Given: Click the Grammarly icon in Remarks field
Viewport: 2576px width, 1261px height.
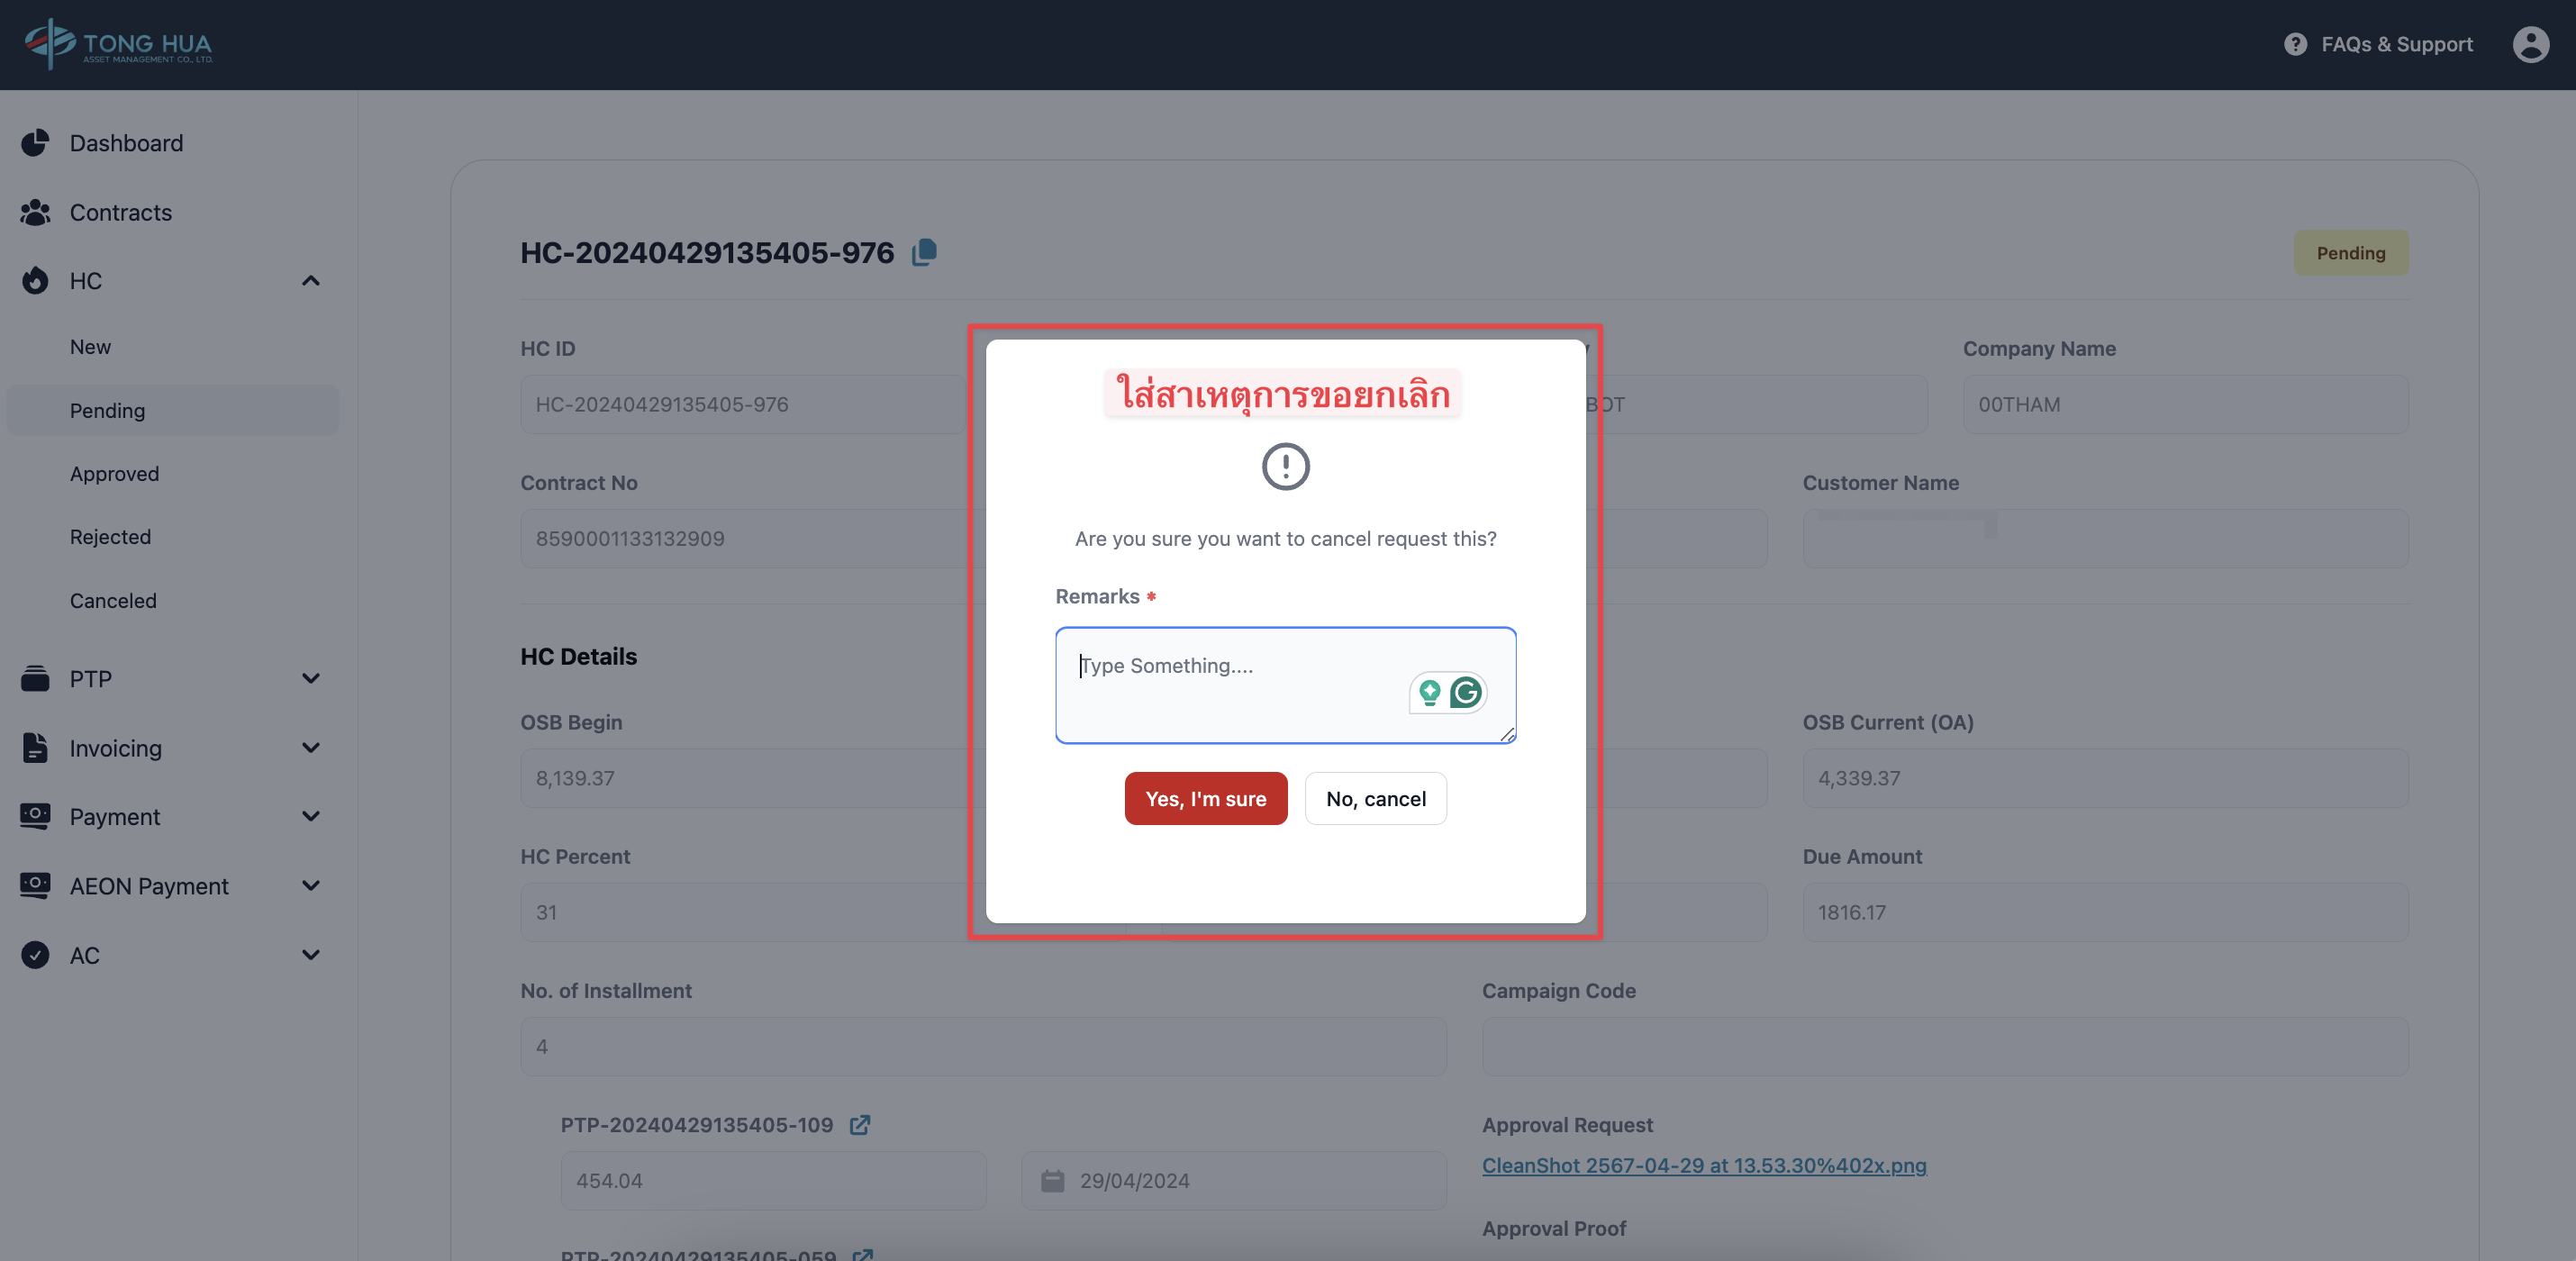Looking at the screenshot, I should pyautogui.click(x=1466, y=692).
